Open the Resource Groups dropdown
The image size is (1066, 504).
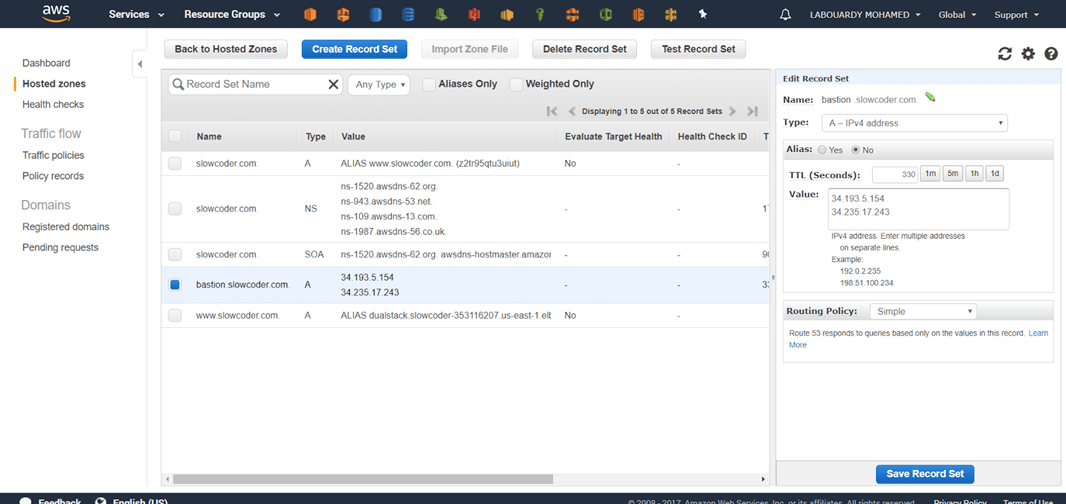coord(232,14)
